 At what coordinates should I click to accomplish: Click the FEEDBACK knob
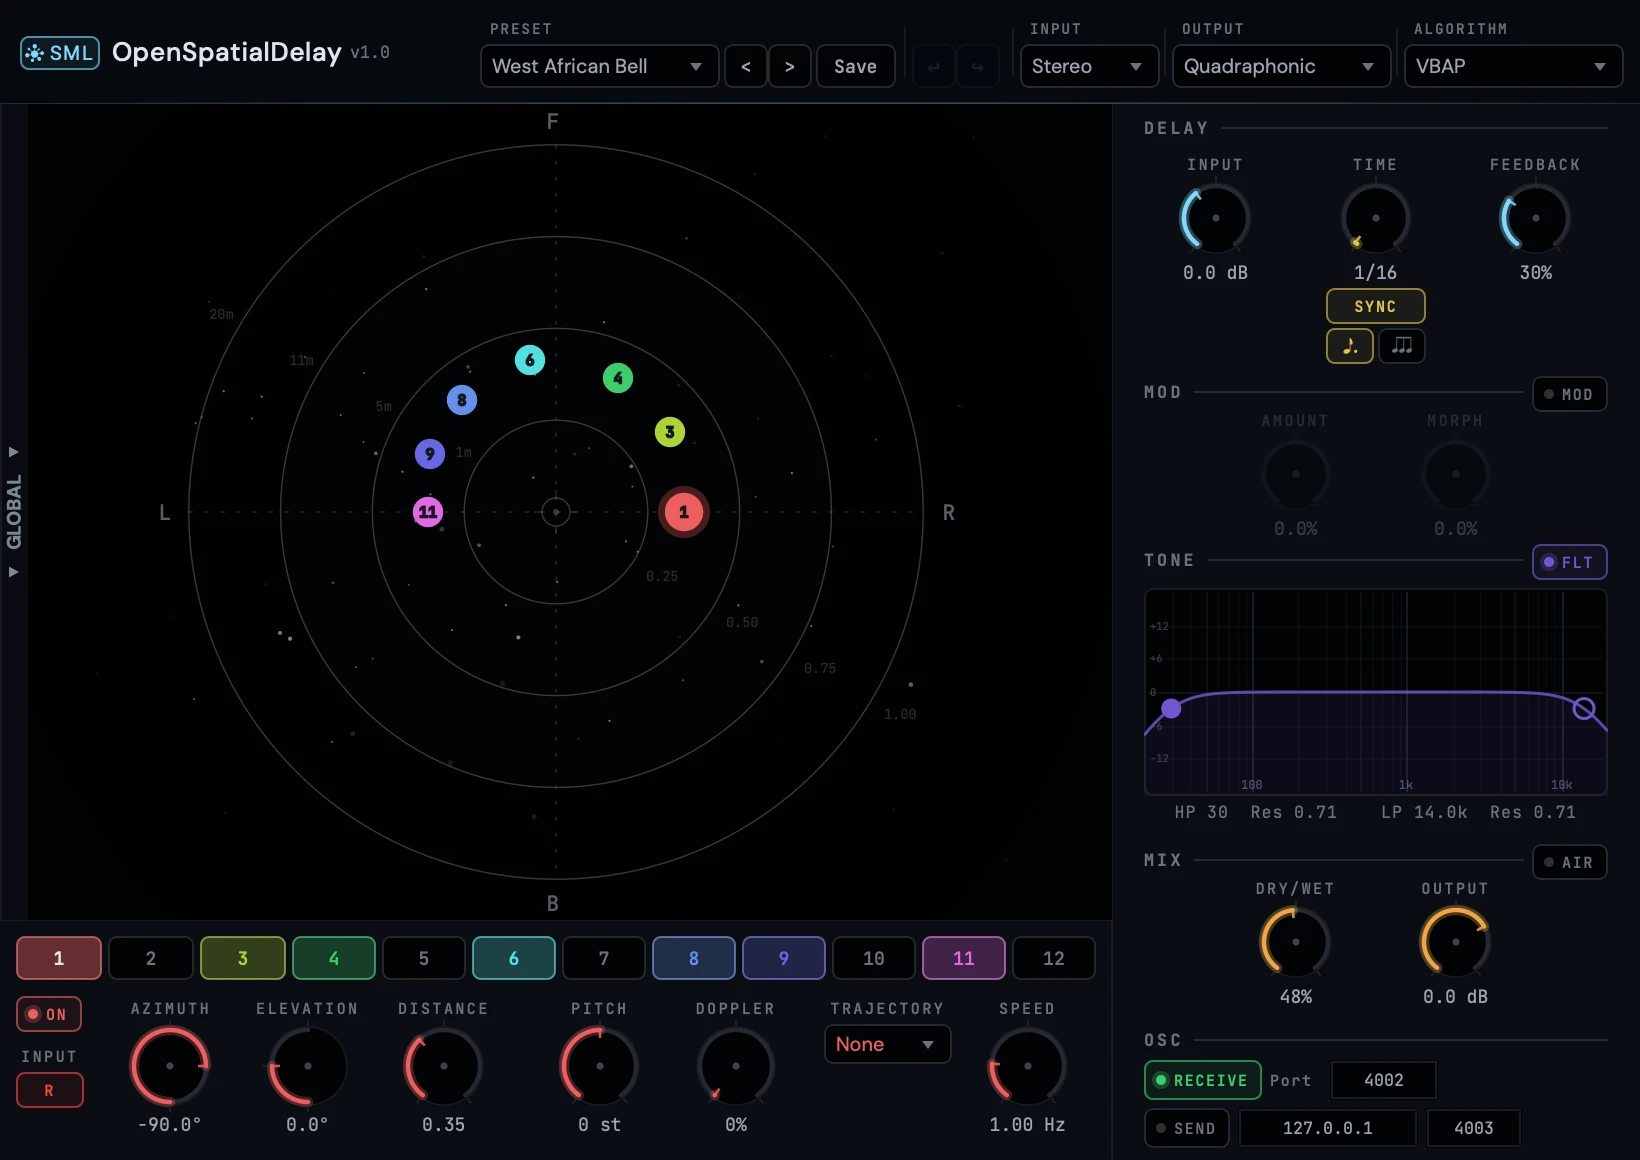(x=1536, y=218)
